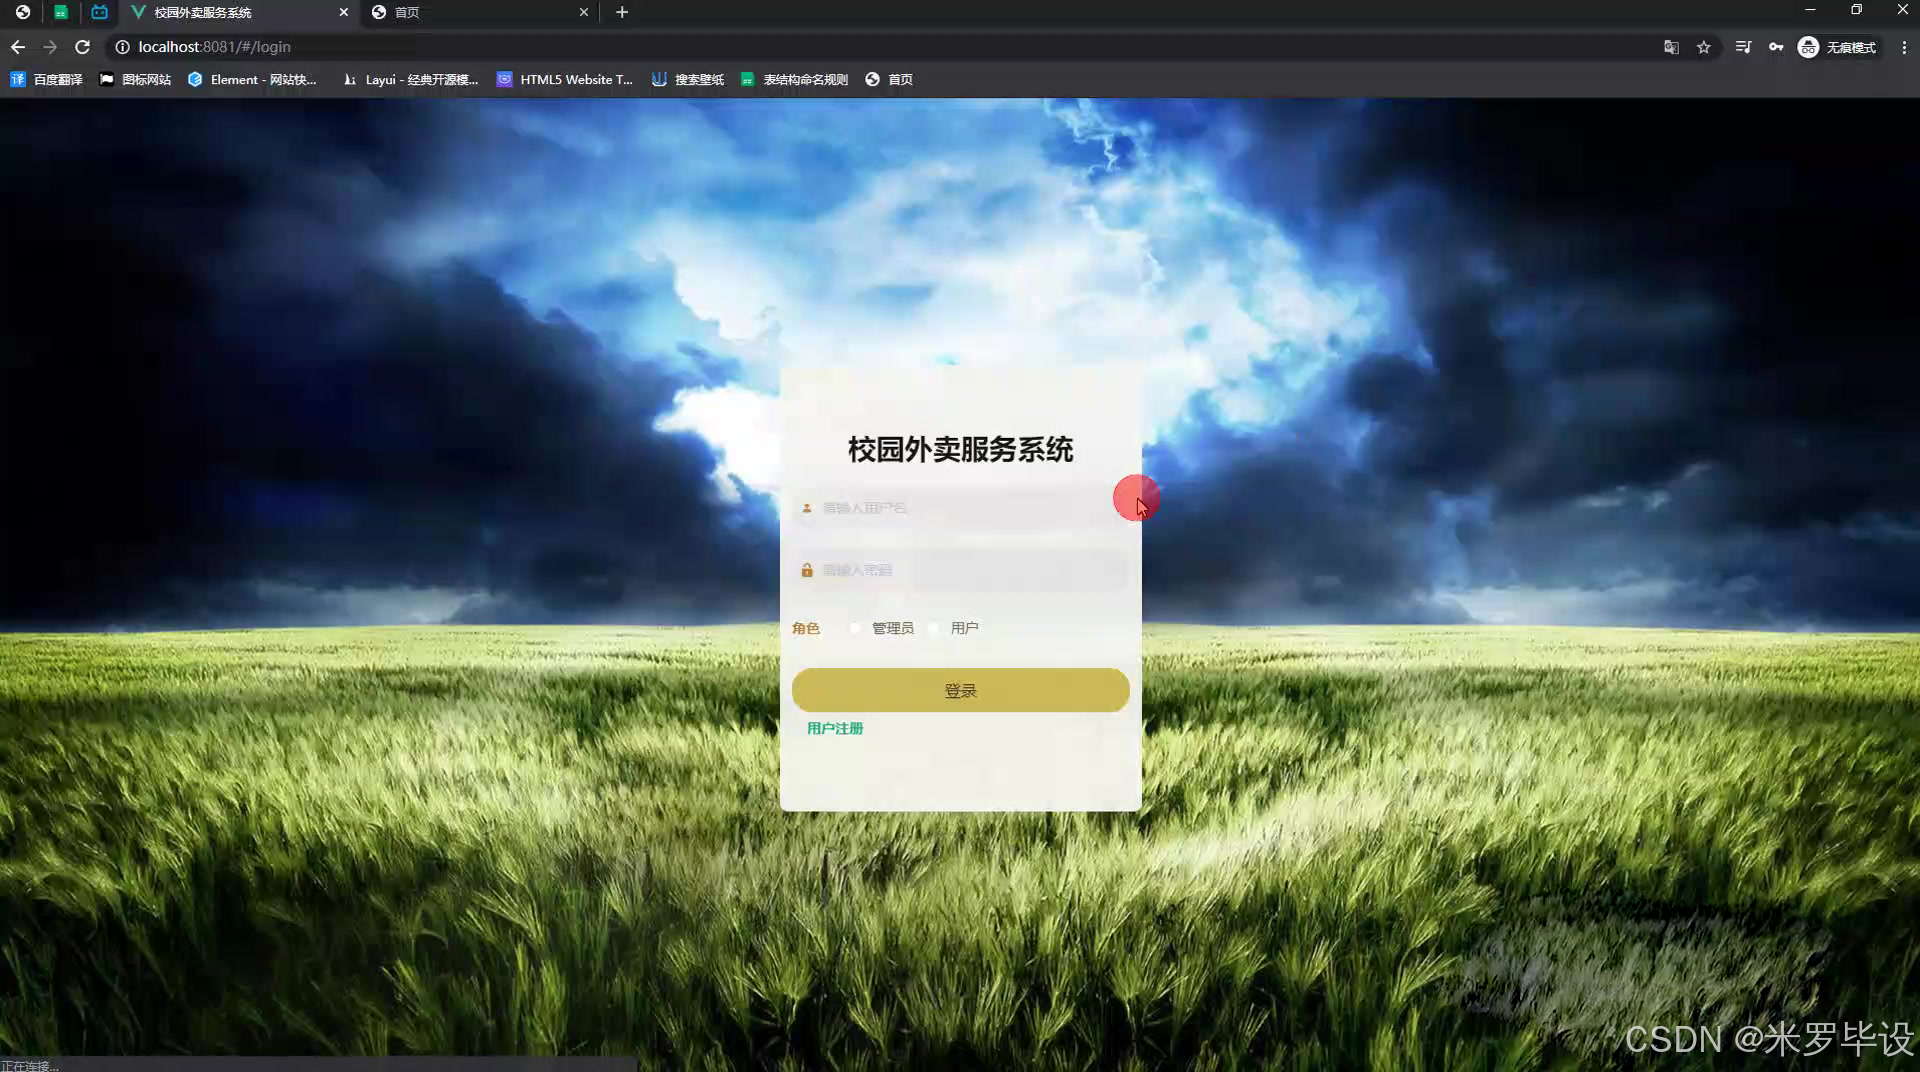Click the yellow login button bar
The image size is (1920, 1072).
[959, 690]
